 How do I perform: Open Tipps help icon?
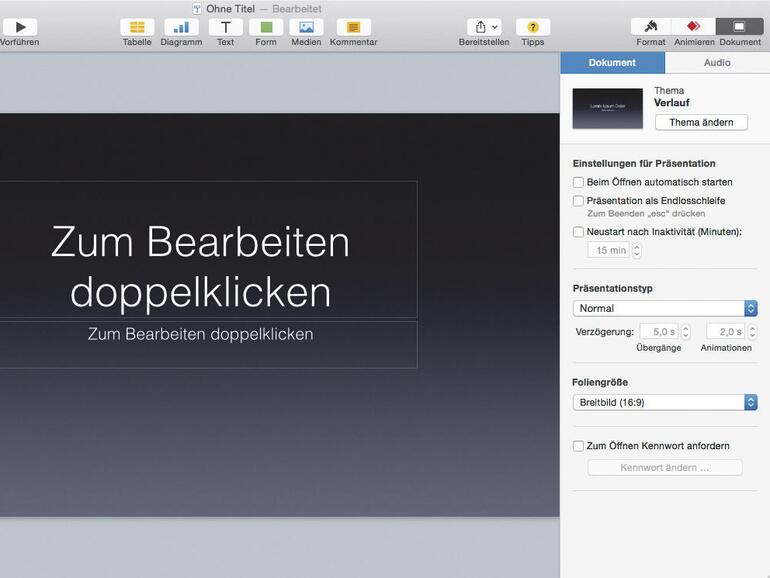[533, 27]
